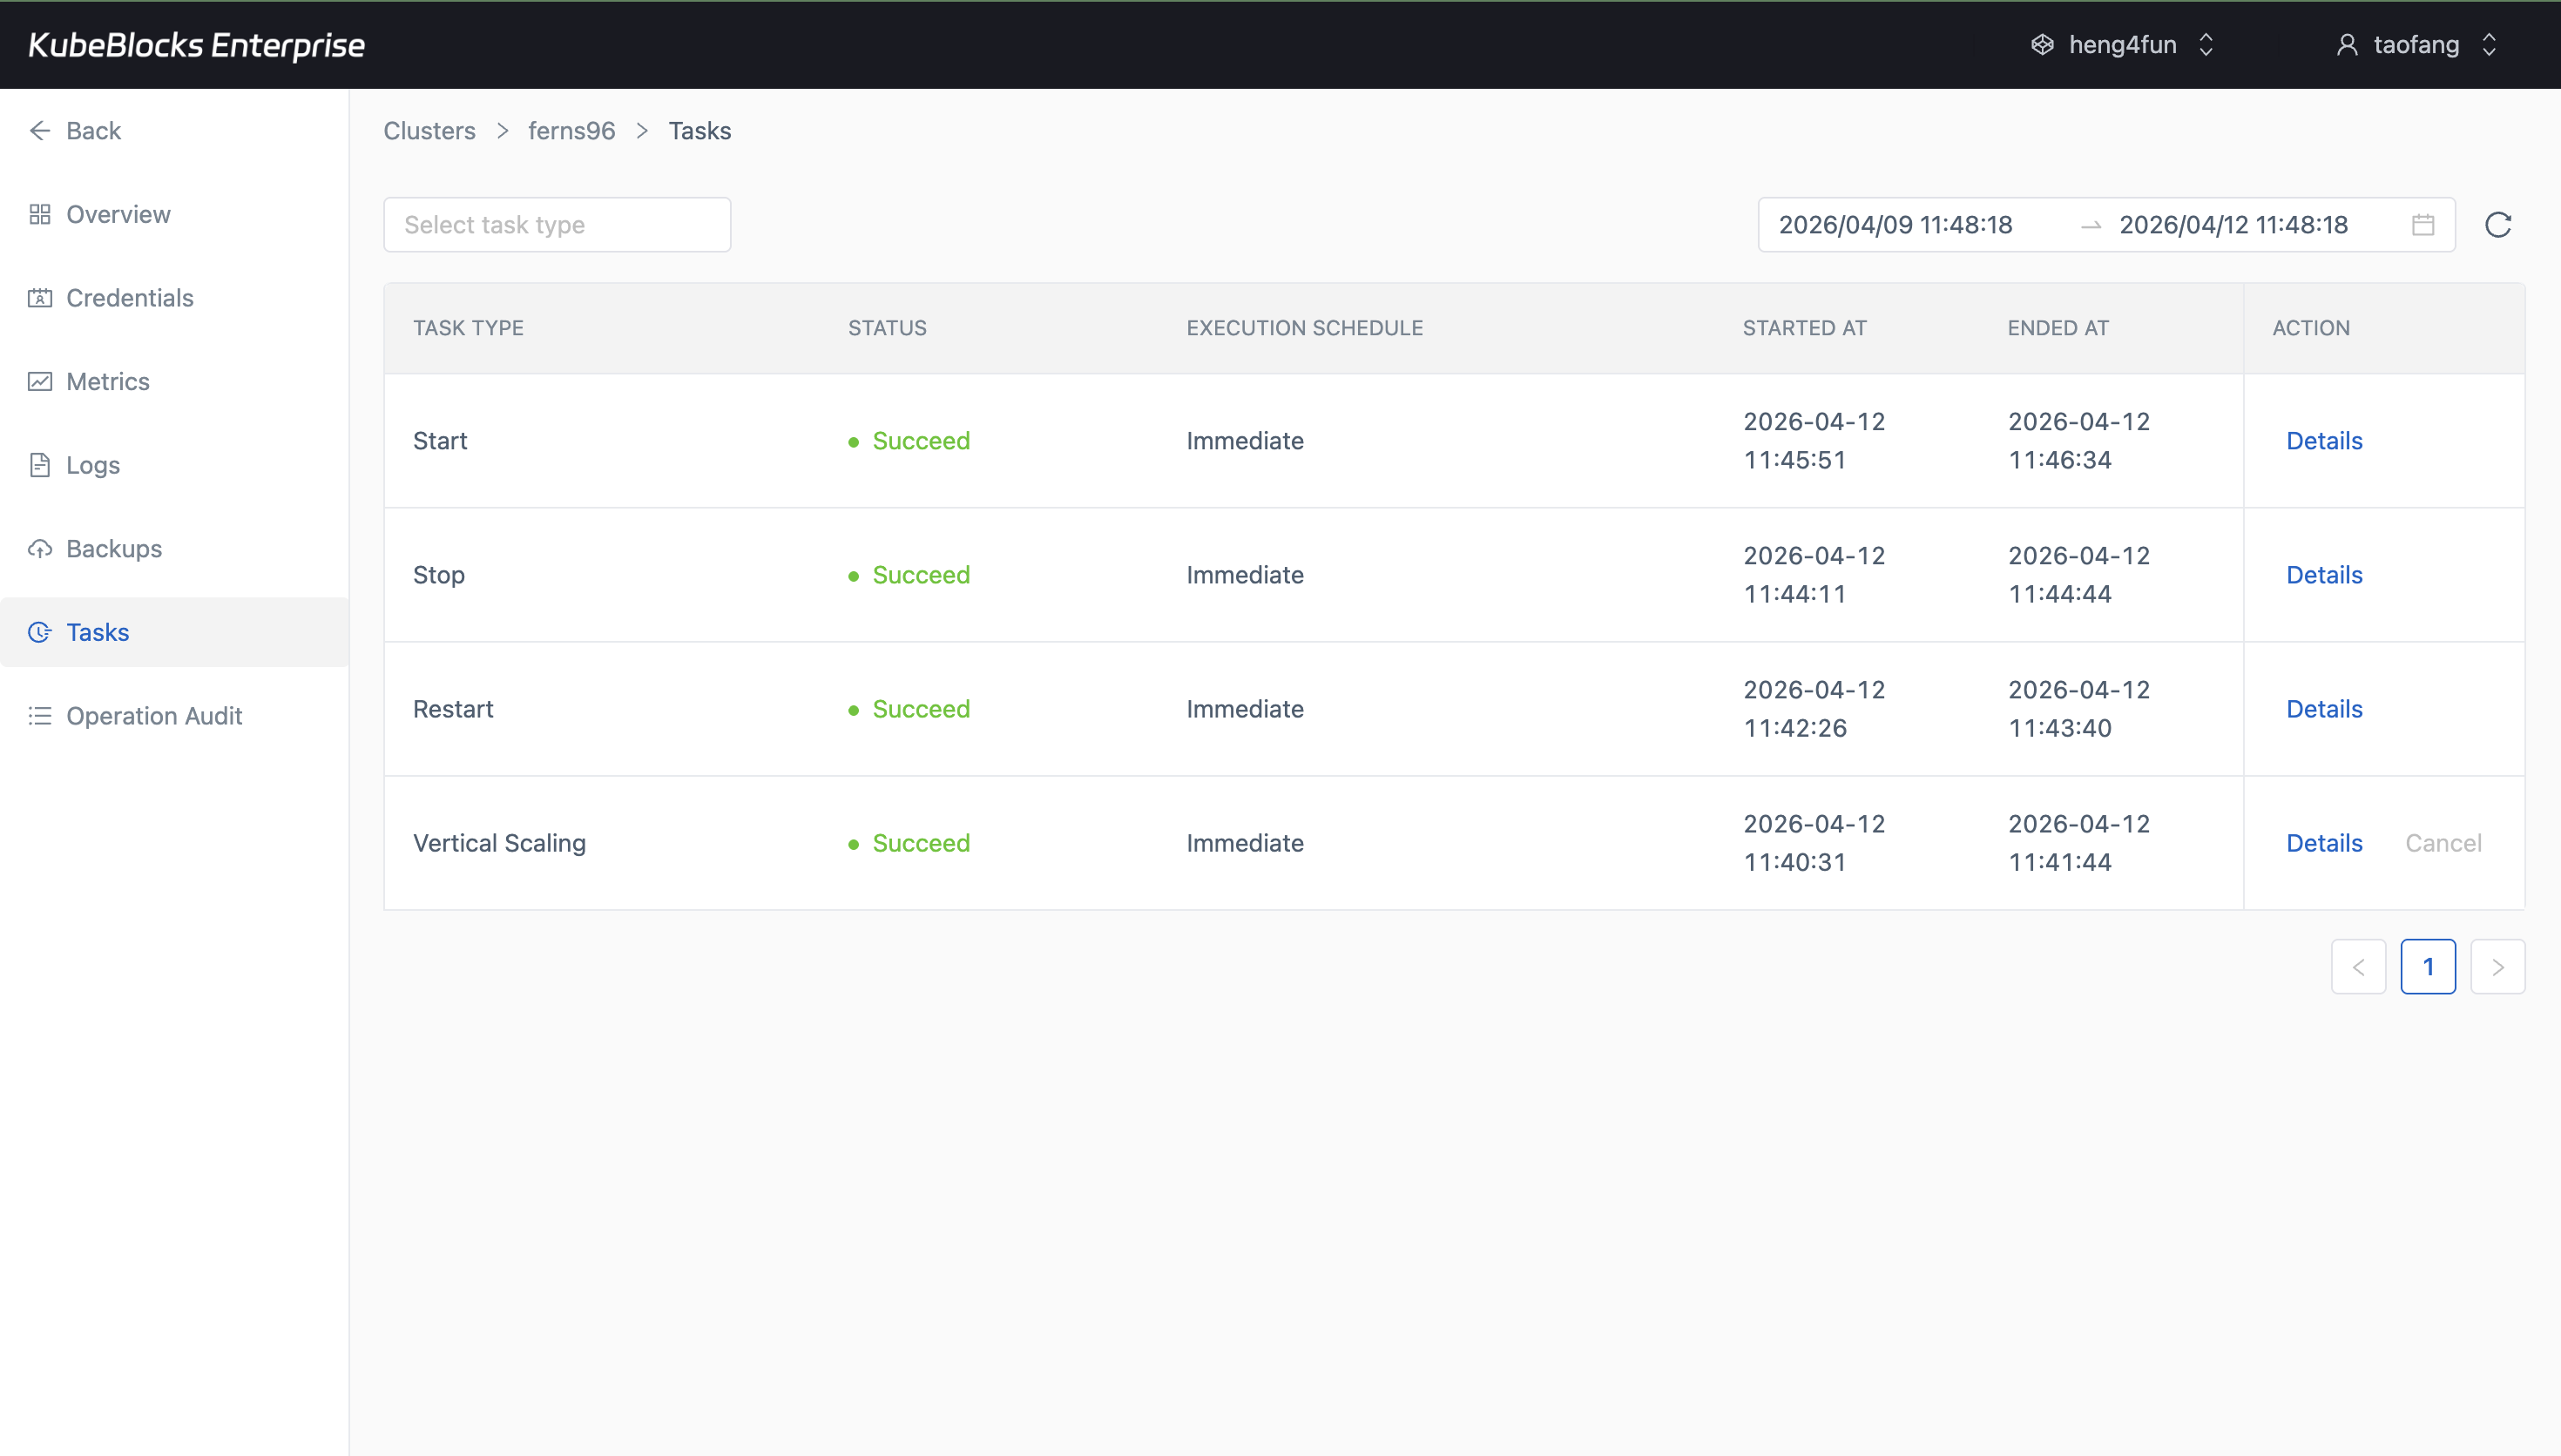Viewport: 2561px width, 1456px height.
Task: Open the ferns96 cluster breadcrumb
Action: pyautogui.click(x=571, y=130)
